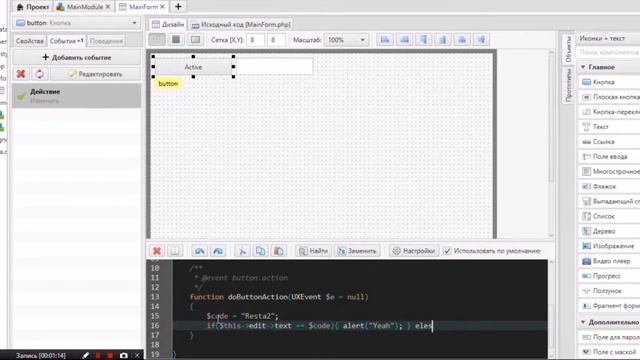This screenshot has width=640, height=360.
Task: Click the fifth alignment icon after Масштаб
Action: click(x=462, y=40)
